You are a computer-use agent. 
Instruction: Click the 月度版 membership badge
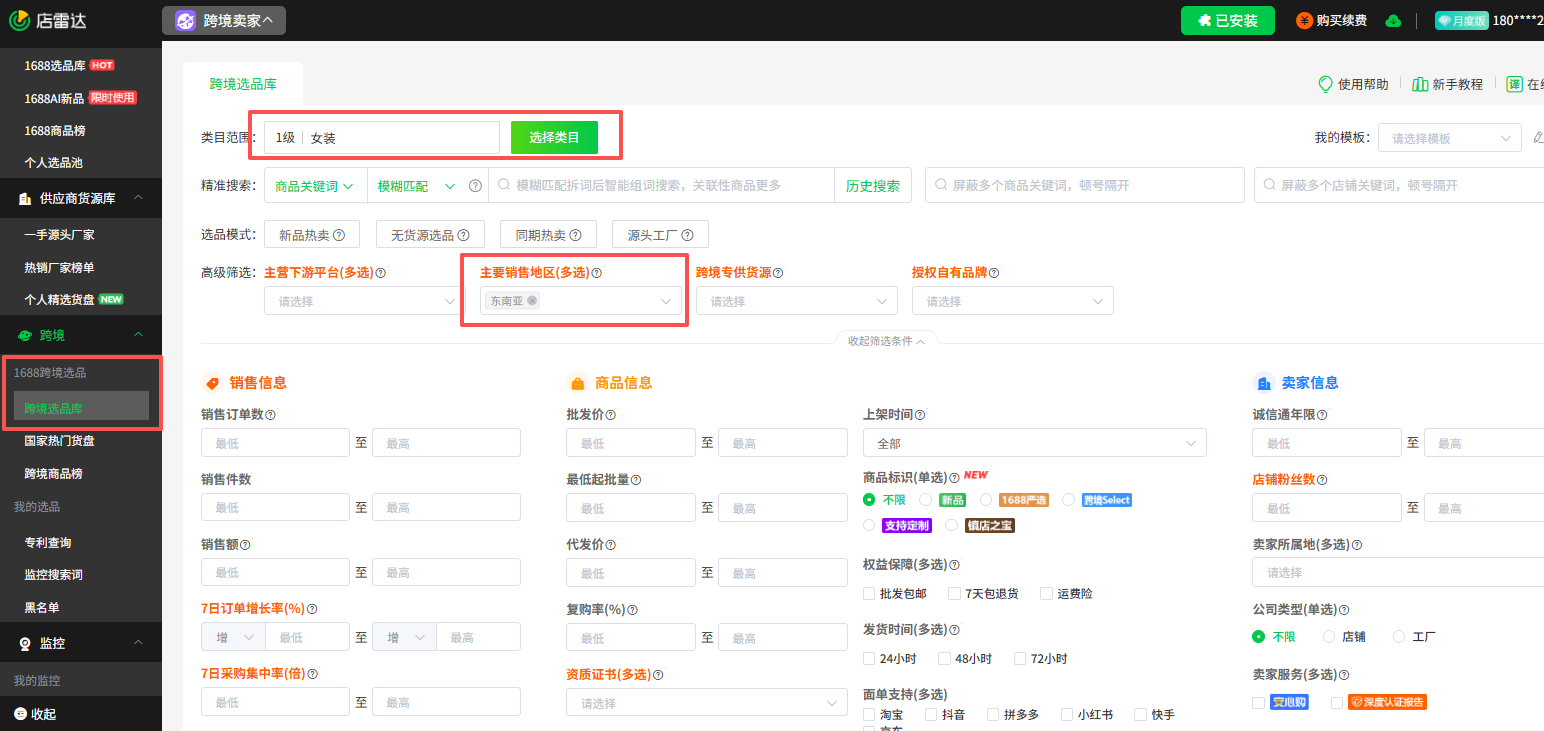[x=1461, y=20]
